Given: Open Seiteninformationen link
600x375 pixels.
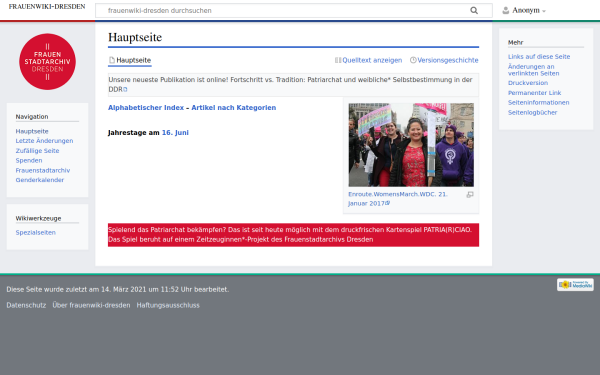Looking at the screenshot, I should [x=538, y=103].
